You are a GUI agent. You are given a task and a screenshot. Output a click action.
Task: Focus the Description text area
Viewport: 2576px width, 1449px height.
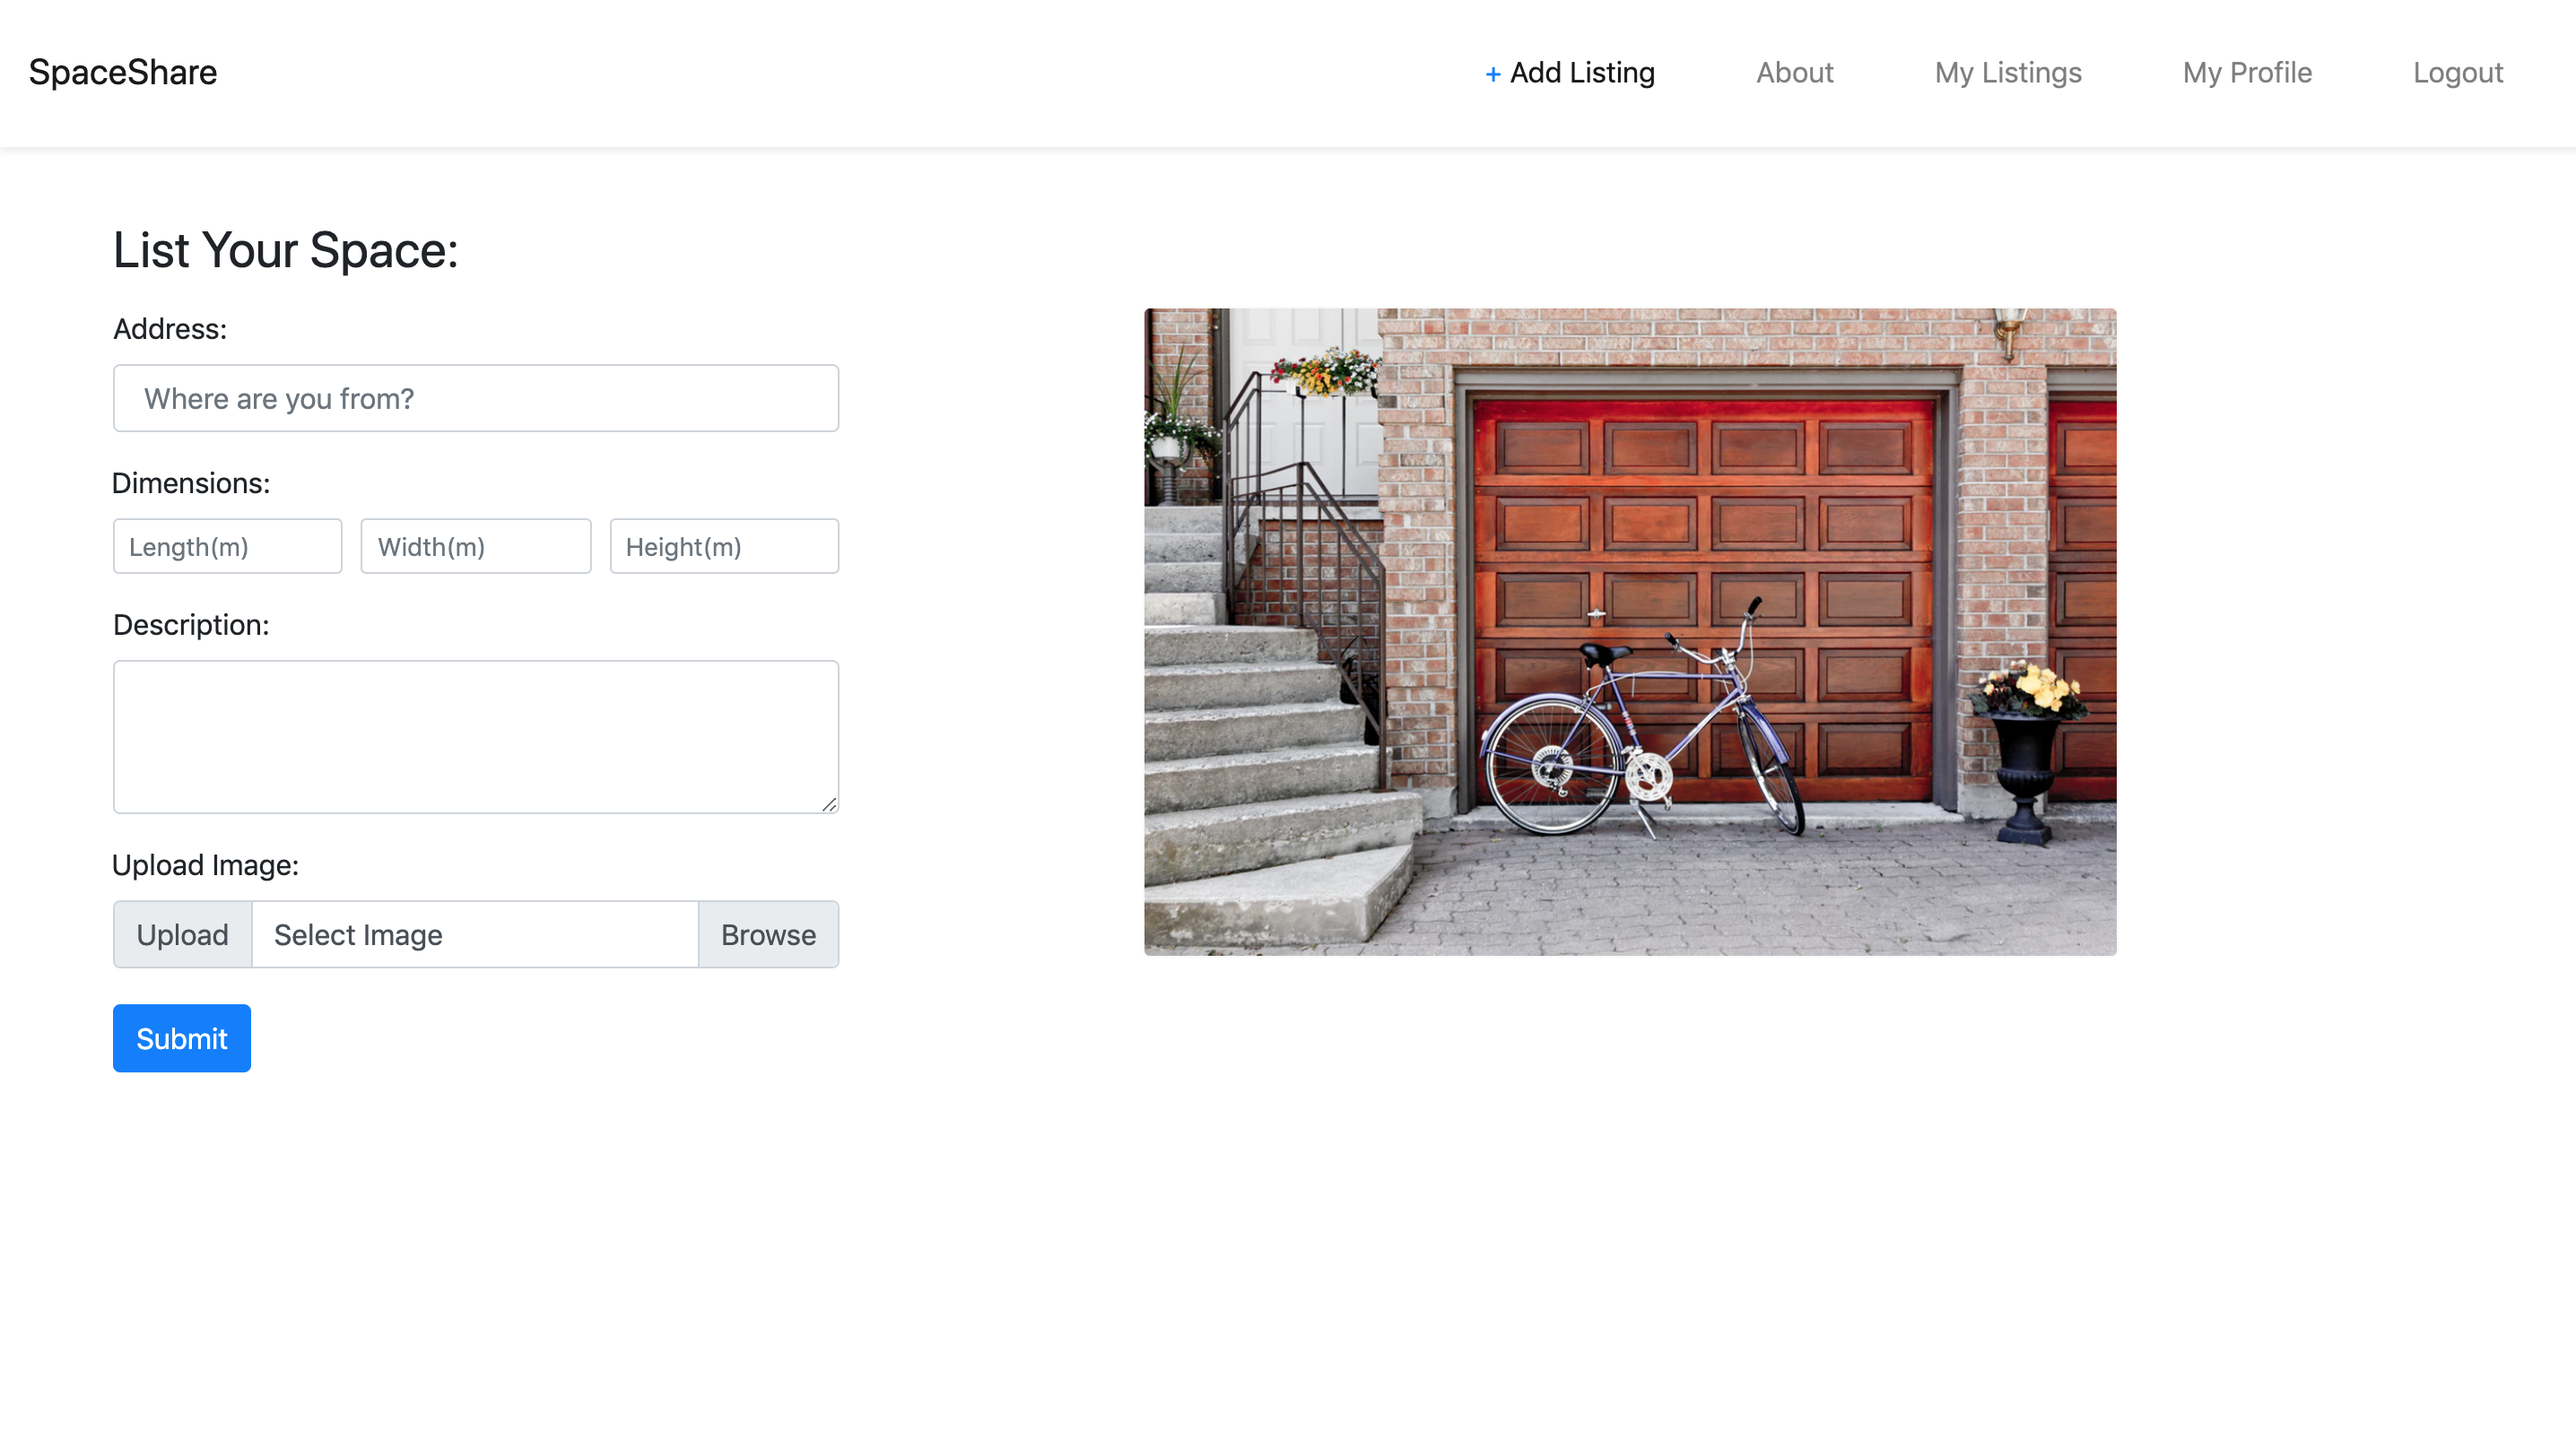tap(476, 737)
